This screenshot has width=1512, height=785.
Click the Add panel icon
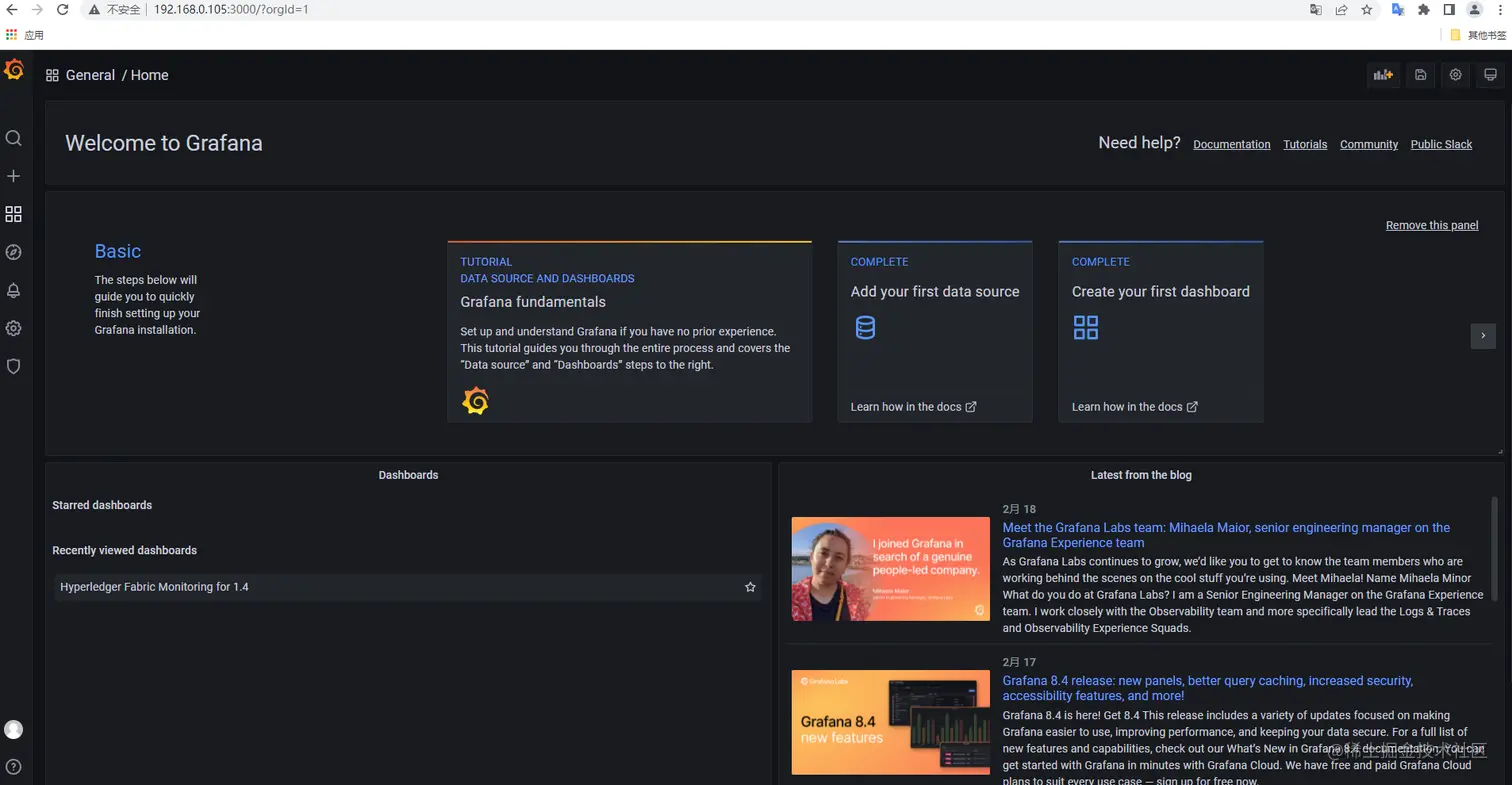1383,75
